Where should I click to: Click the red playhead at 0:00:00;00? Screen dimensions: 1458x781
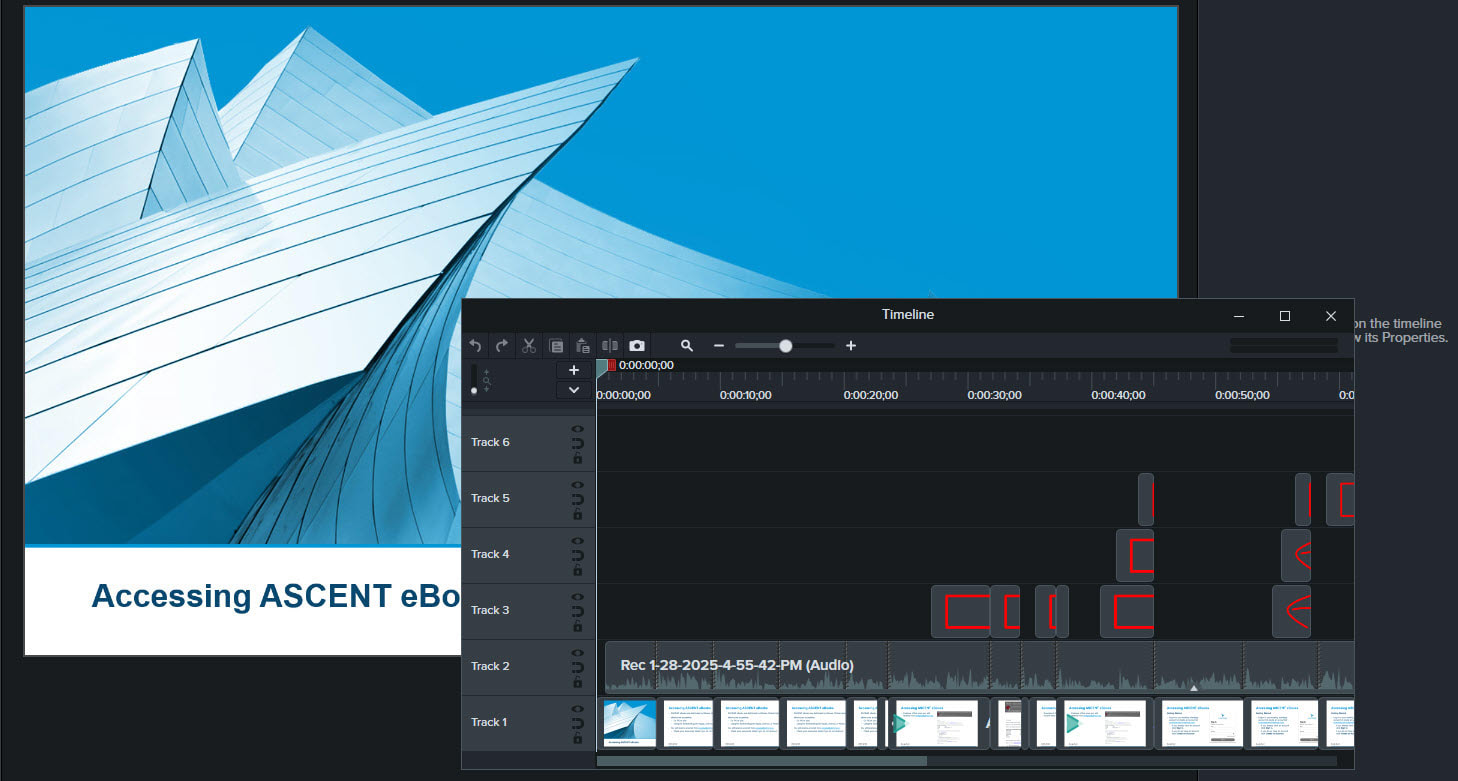coord(611,365)
